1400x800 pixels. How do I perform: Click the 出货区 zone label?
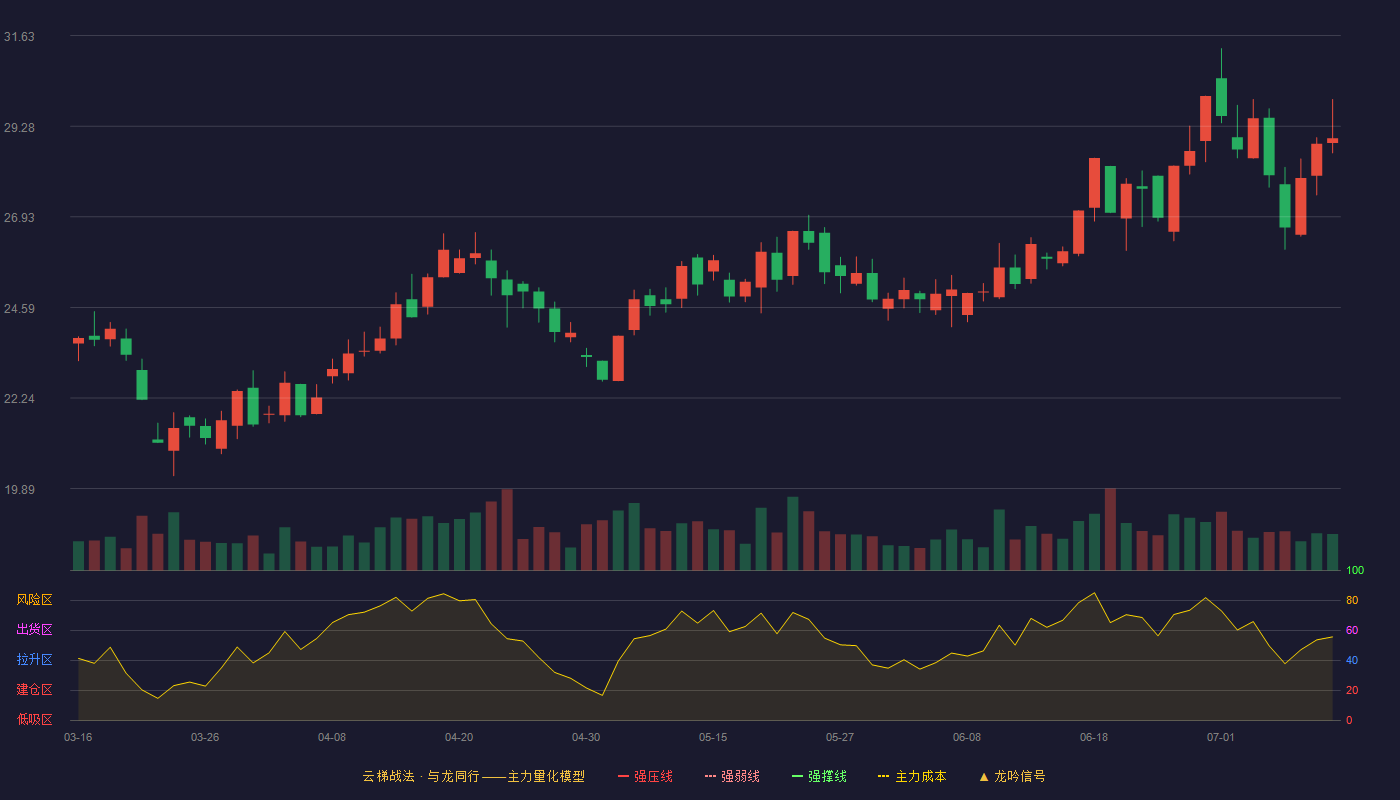tap(34, 630)
